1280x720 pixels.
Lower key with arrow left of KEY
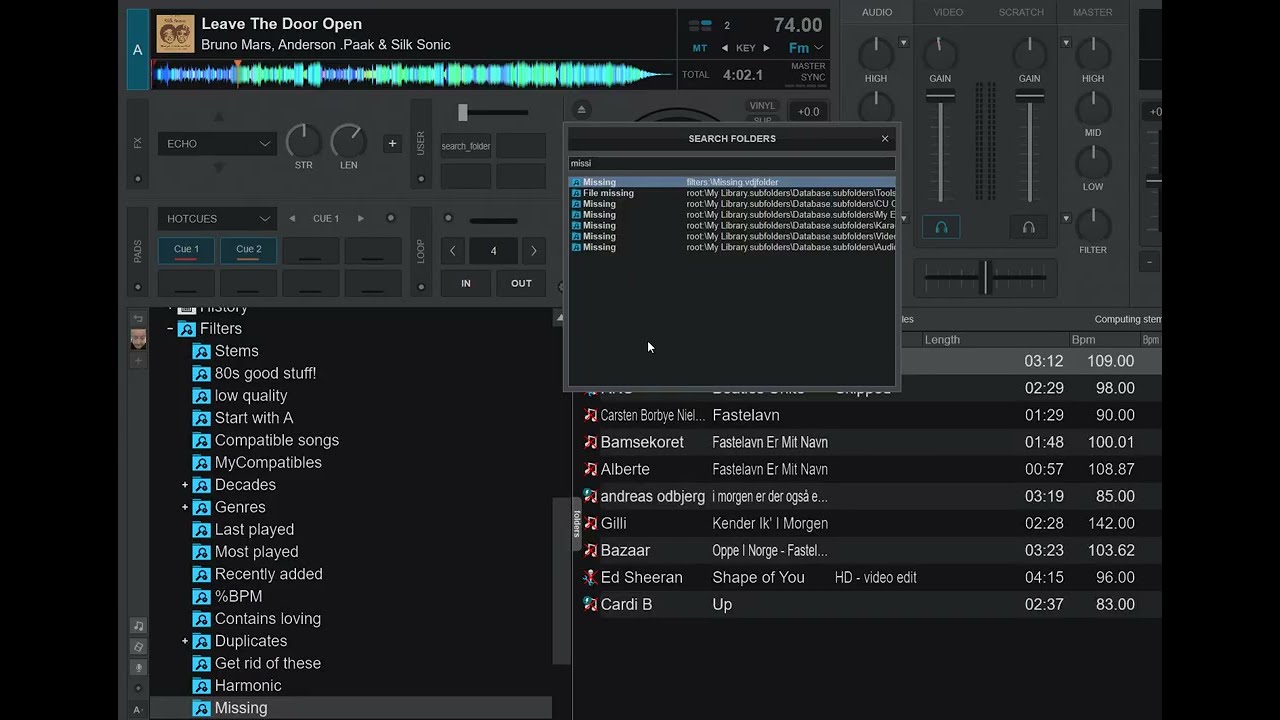point(725,48)
